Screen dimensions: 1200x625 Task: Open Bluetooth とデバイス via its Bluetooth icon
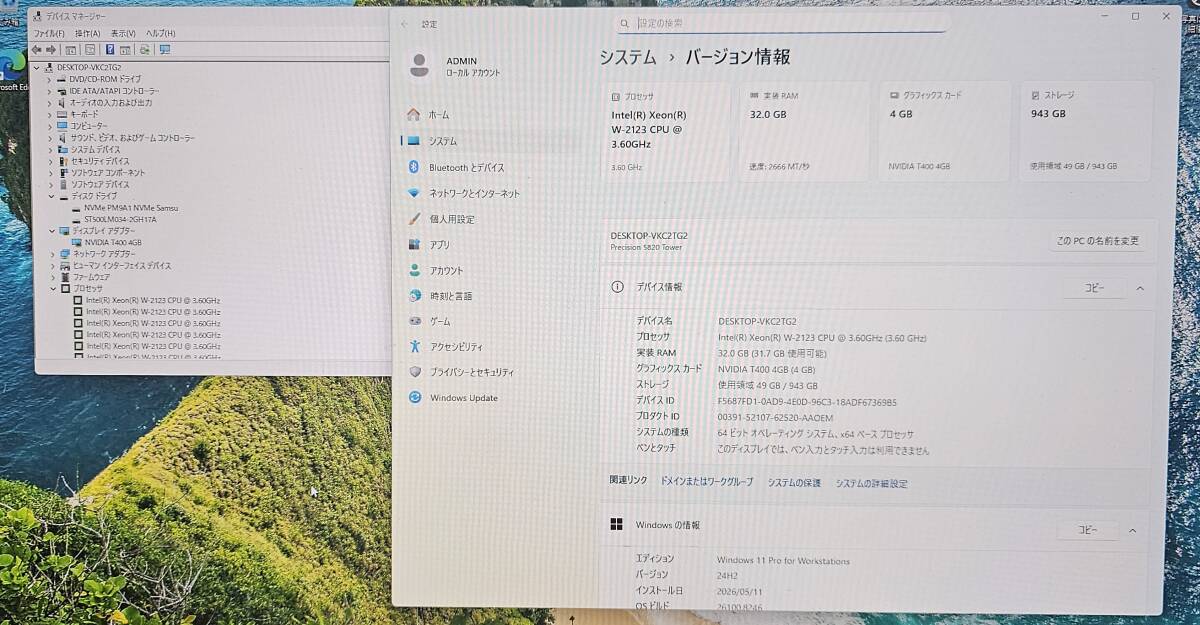(414, 167)
